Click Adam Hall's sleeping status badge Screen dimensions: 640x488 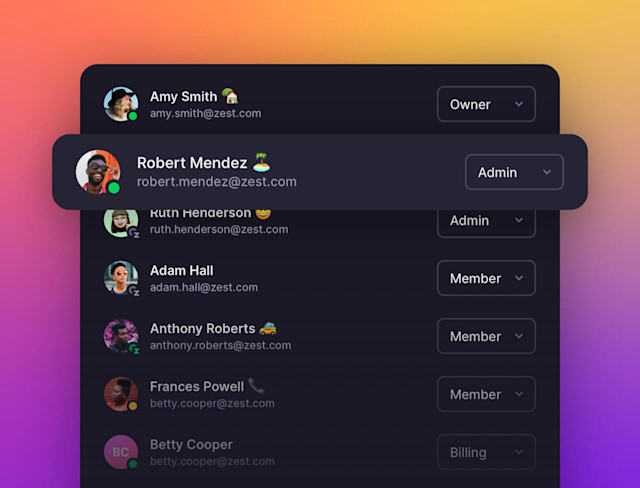point(134,291)
